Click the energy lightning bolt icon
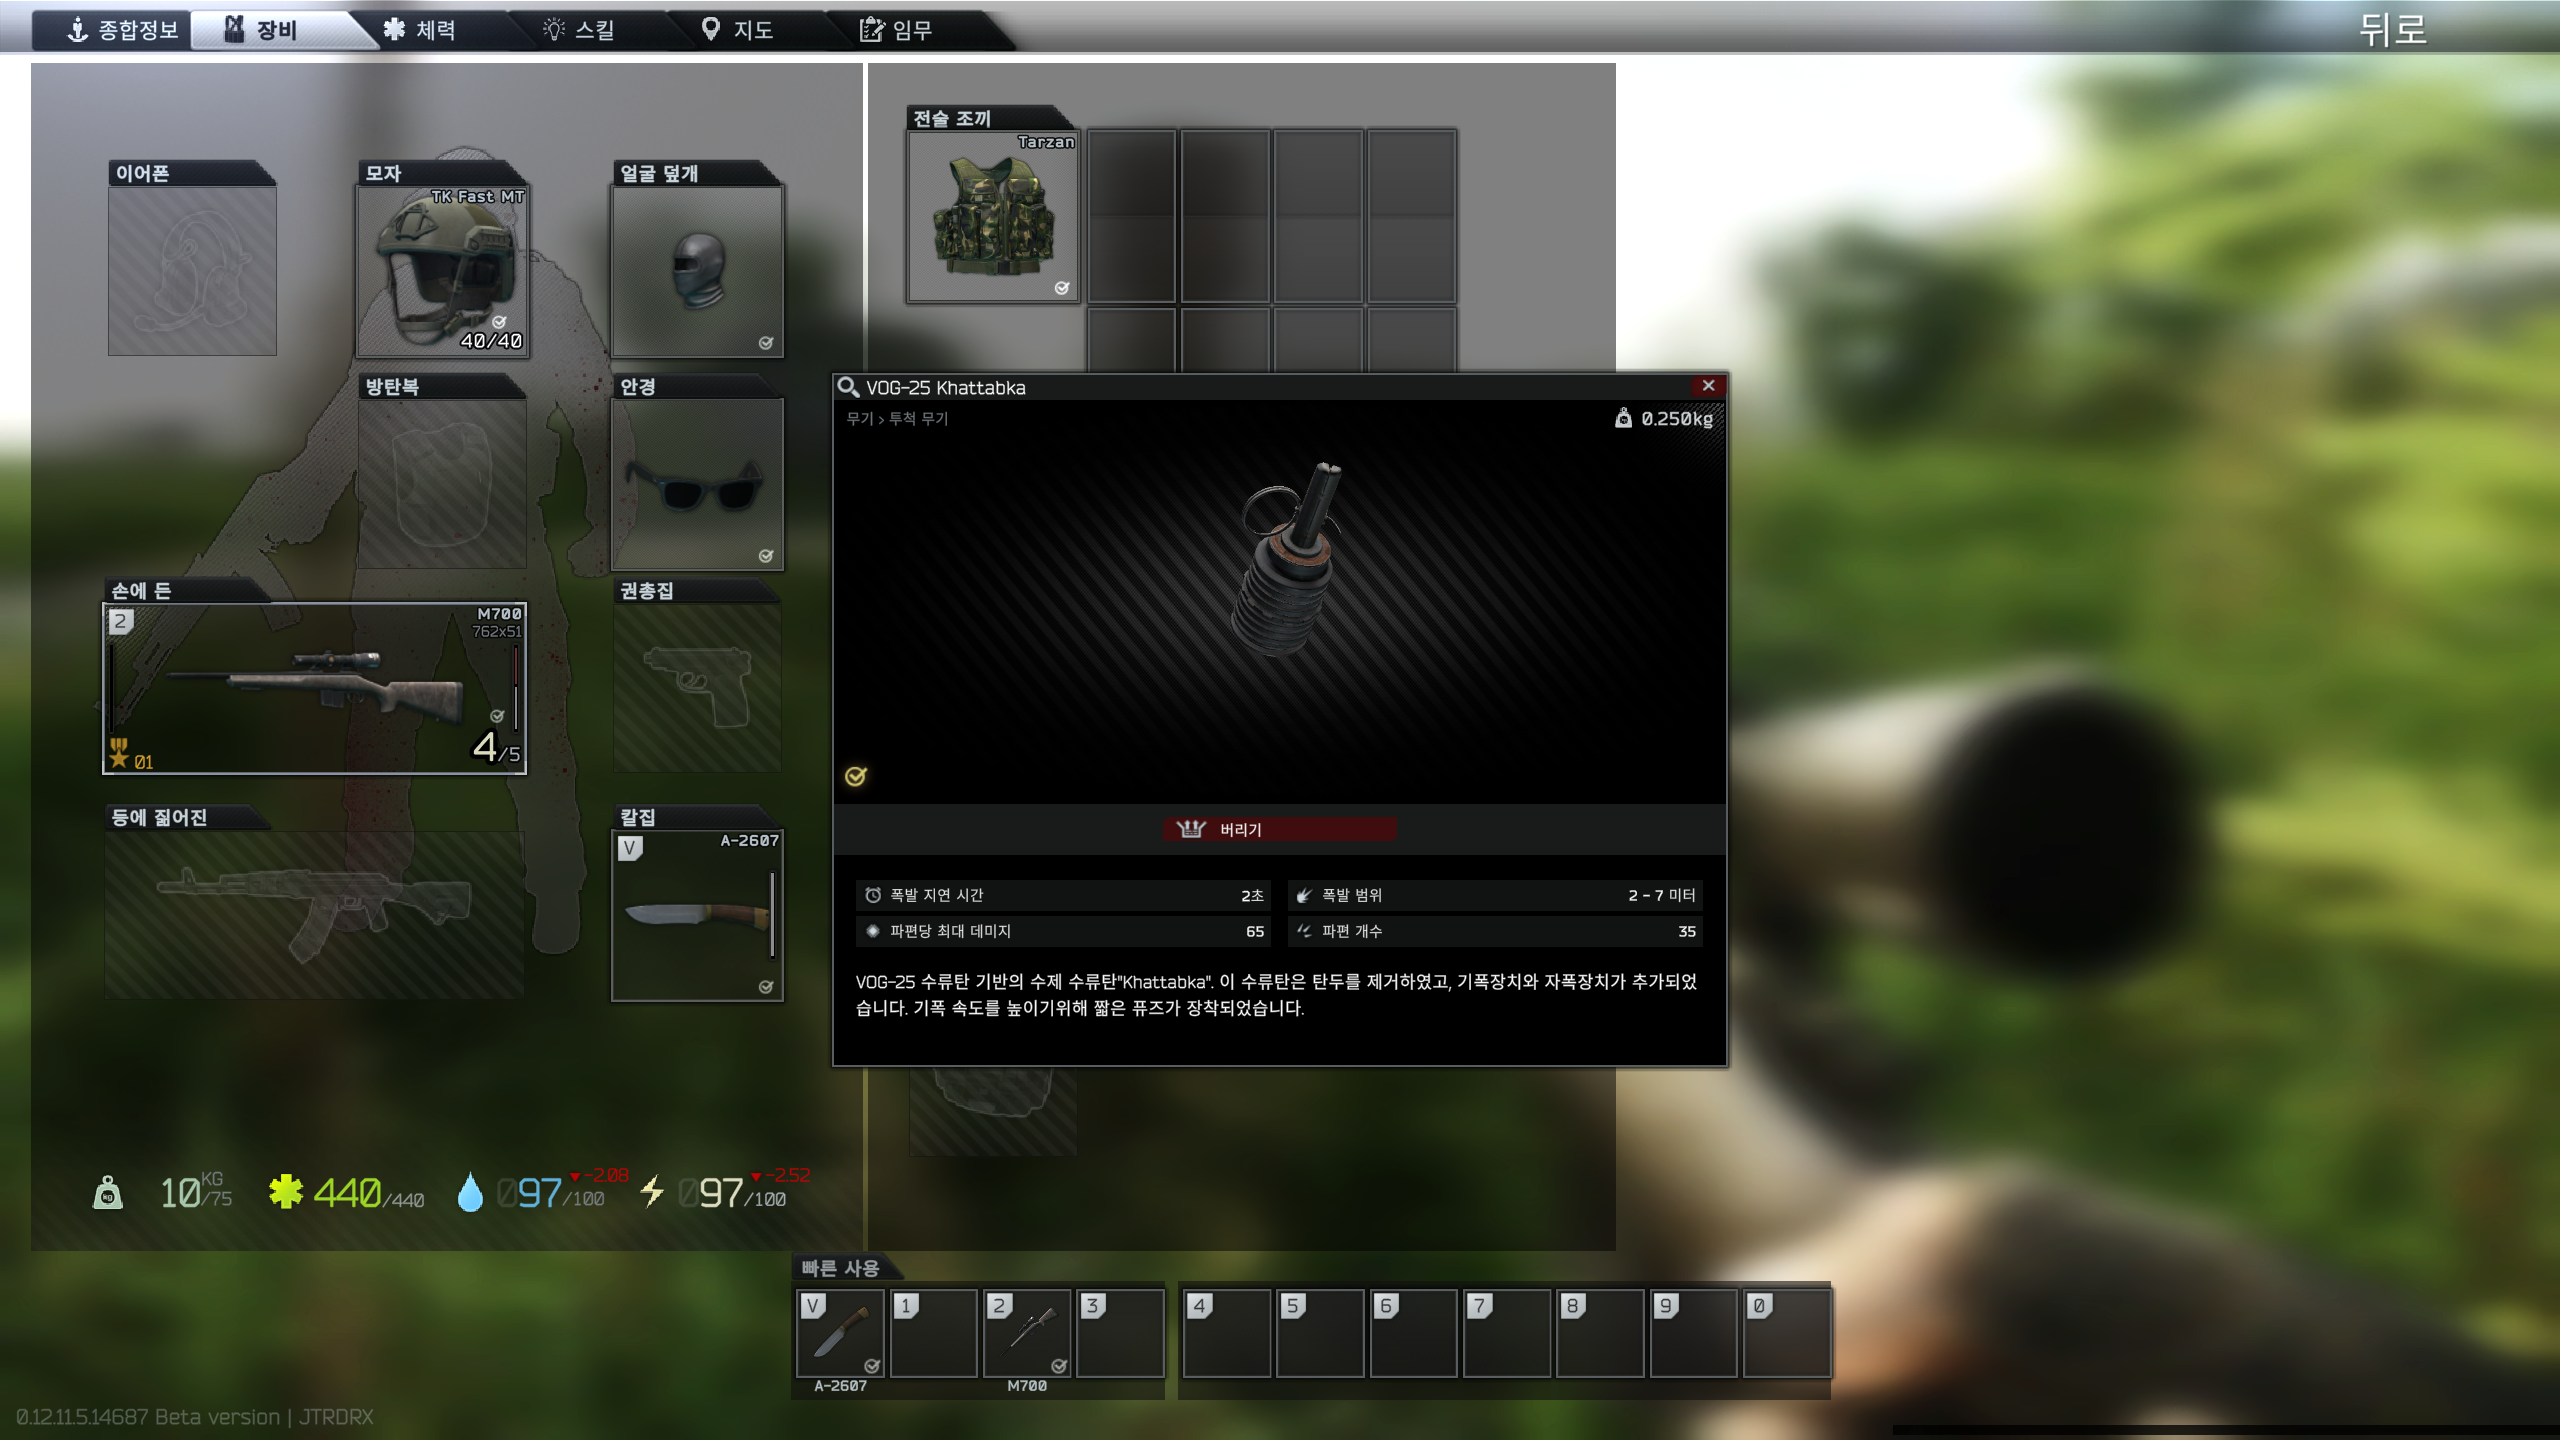2560x1440 pixels. point(652,1191)
